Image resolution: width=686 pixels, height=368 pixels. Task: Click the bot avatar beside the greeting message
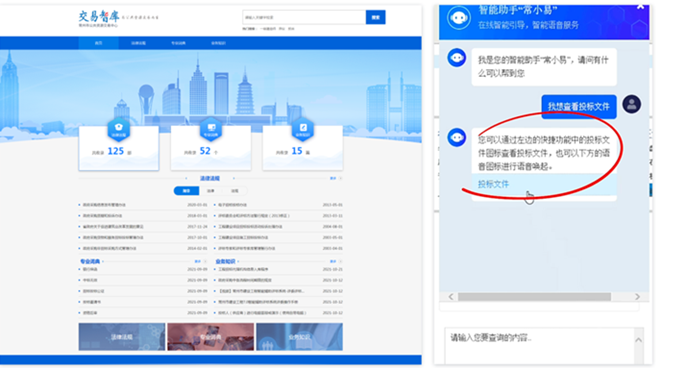(456, 58)
